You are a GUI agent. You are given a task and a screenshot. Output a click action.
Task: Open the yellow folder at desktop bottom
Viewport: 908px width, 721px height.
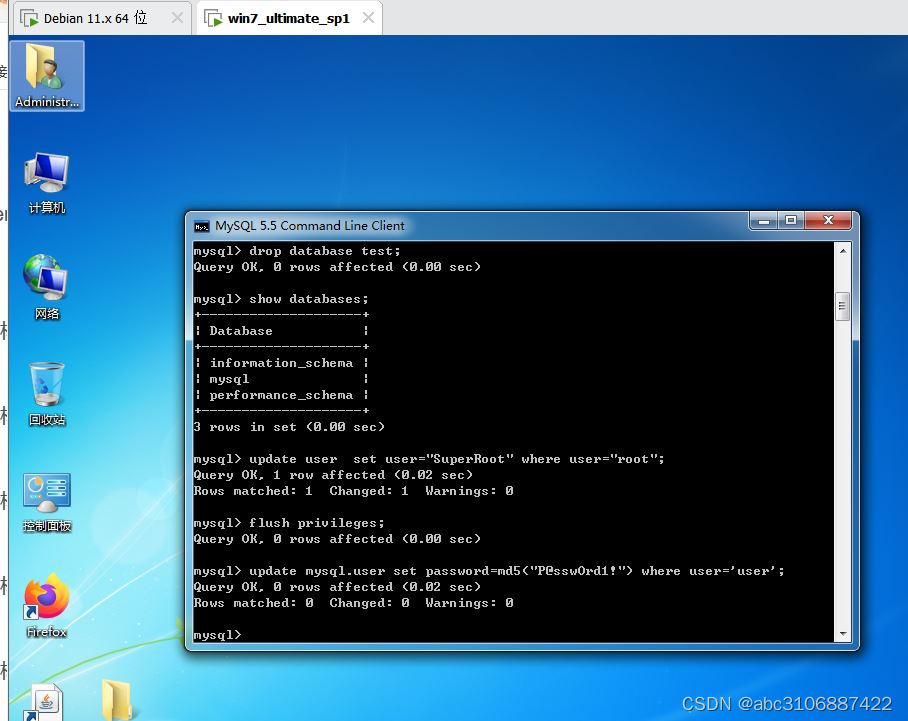tap(117, 700)
